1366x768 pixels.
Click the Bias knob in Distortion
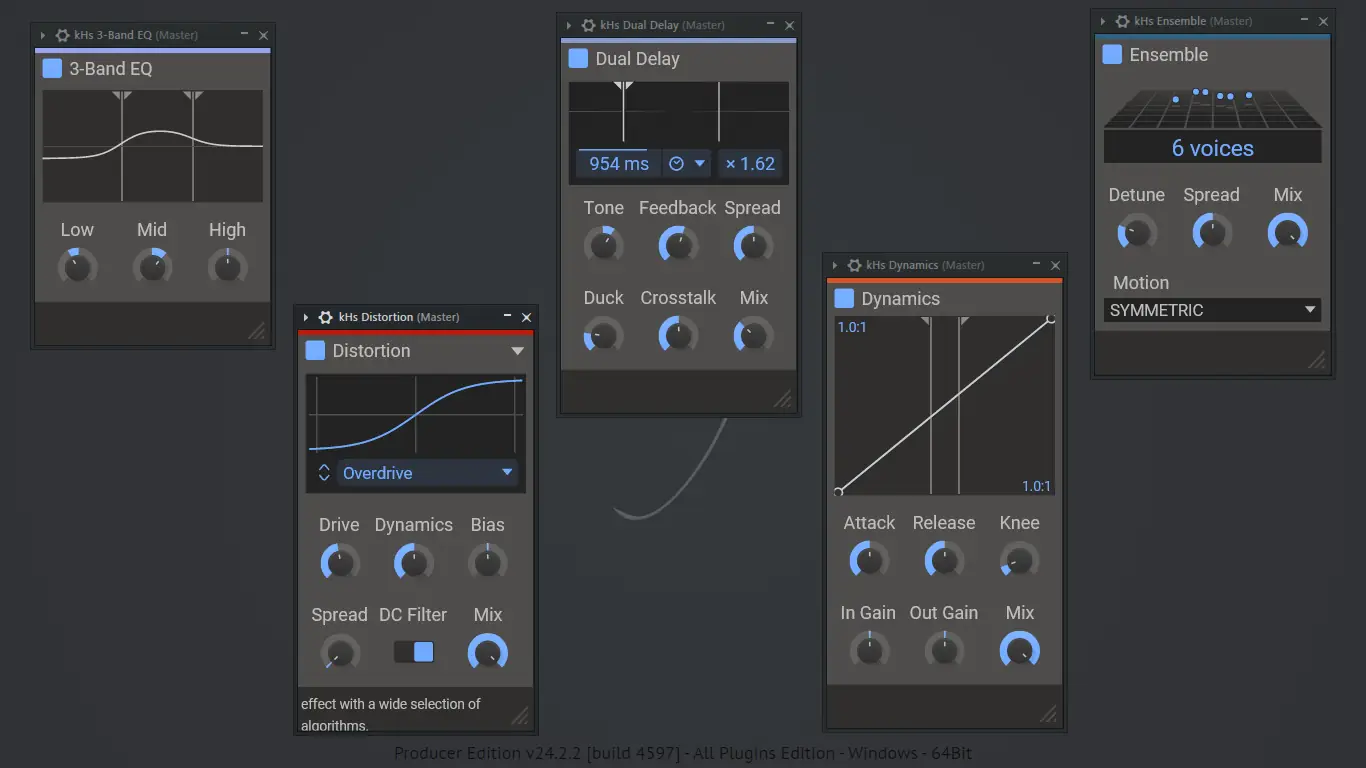click(488, 562)
